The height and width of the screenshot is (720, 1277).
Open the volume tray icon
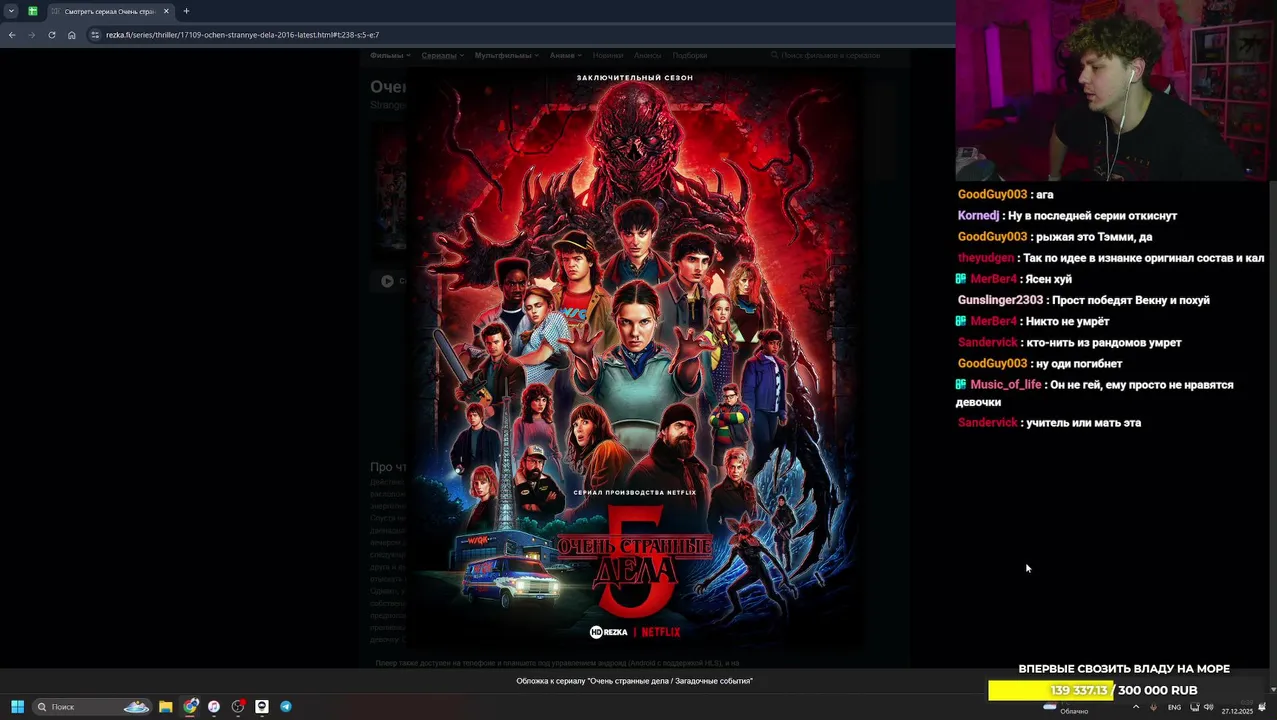(1208, 707)
